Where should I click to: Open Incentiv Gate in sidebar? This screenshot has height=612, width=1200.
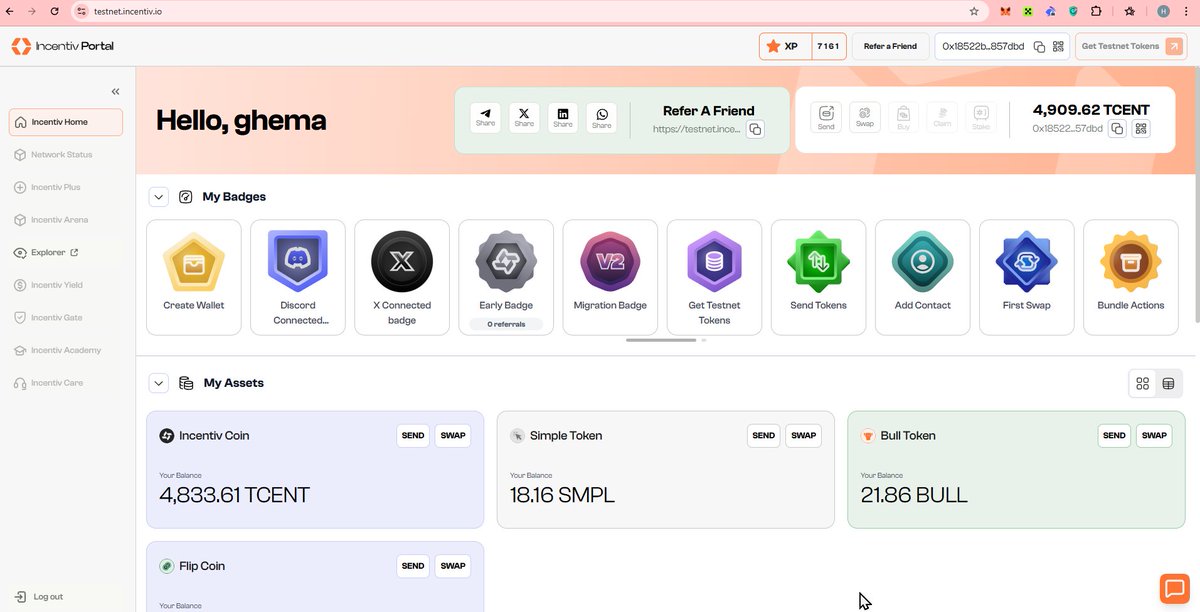(66, 317)
